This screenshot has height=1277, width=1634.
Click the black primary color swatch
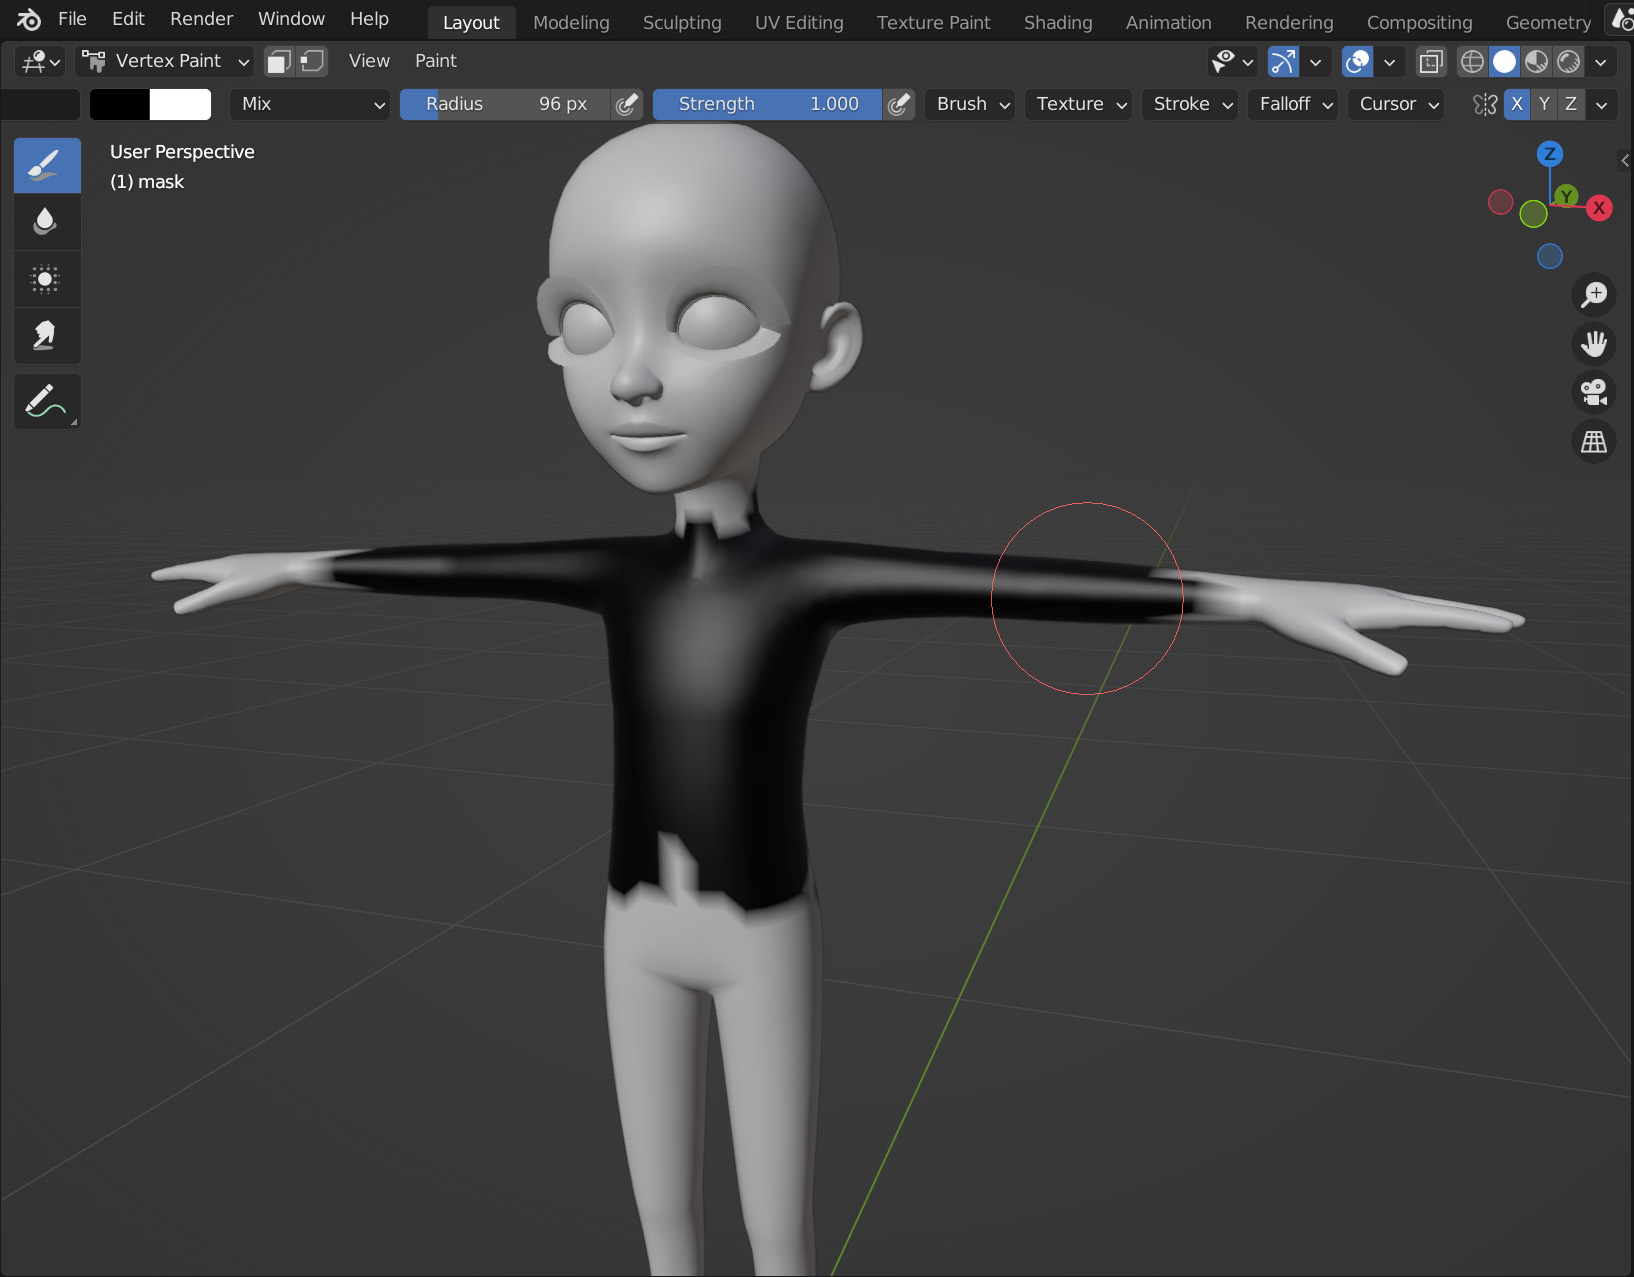coord(119,104)
